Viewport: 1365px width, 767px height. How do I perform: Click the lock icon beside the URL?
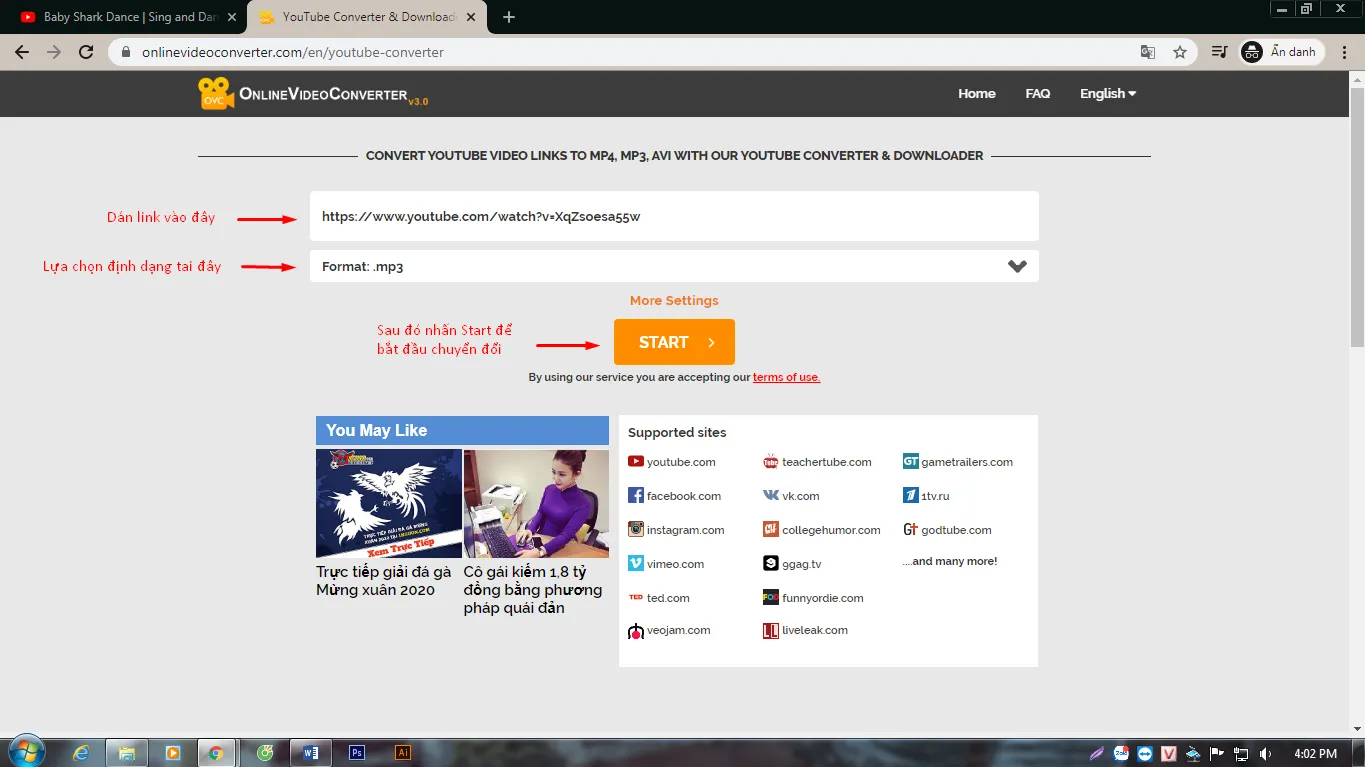pos(126,52)
